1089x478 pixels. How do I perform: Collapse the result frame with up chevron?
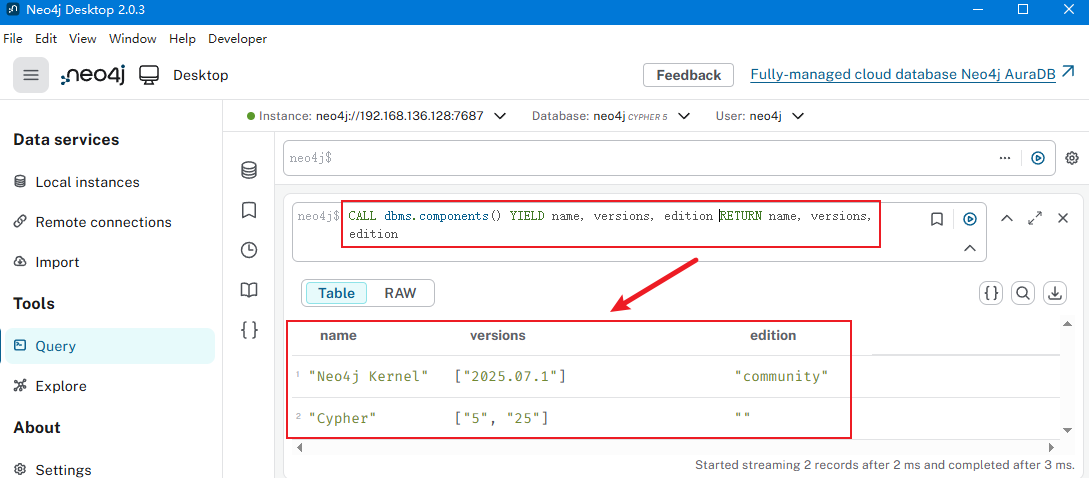click(x=1006, y=218)
